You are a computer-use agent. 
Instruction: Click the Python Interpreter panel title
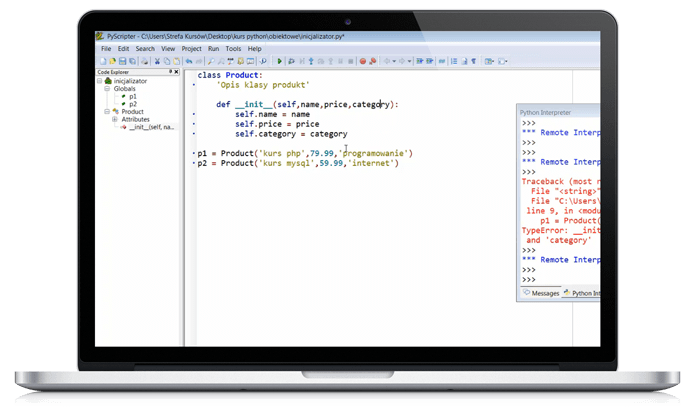click(x=545, y=113)
